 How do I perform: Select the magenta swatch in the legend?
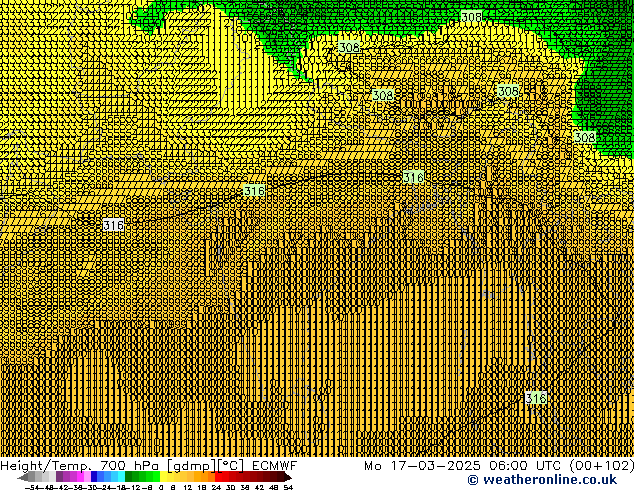(80, 477)
